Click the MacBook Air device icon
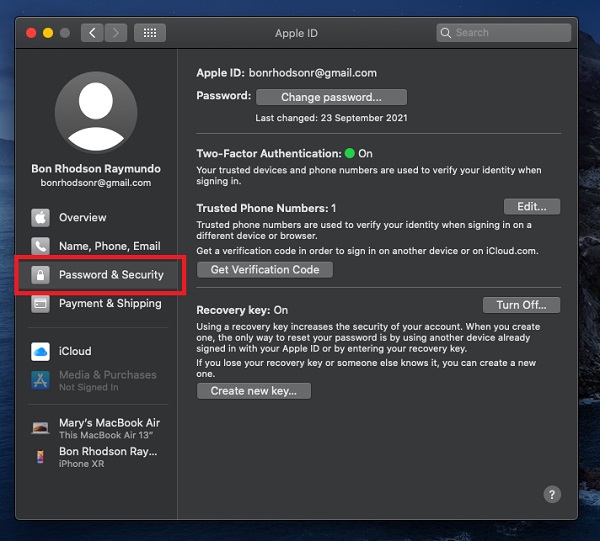Viewport: 600px width, 541px height. (40, 428)
